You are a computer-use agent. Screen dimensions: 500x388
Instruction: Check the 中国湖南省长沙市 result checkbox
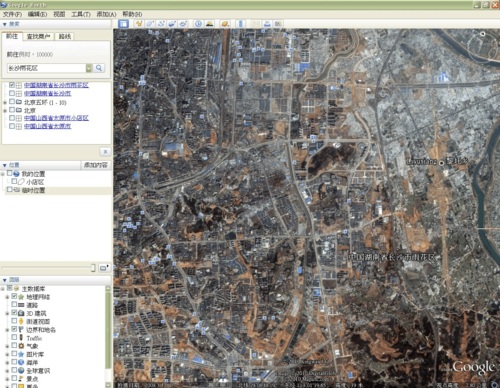tap(12, 93)
